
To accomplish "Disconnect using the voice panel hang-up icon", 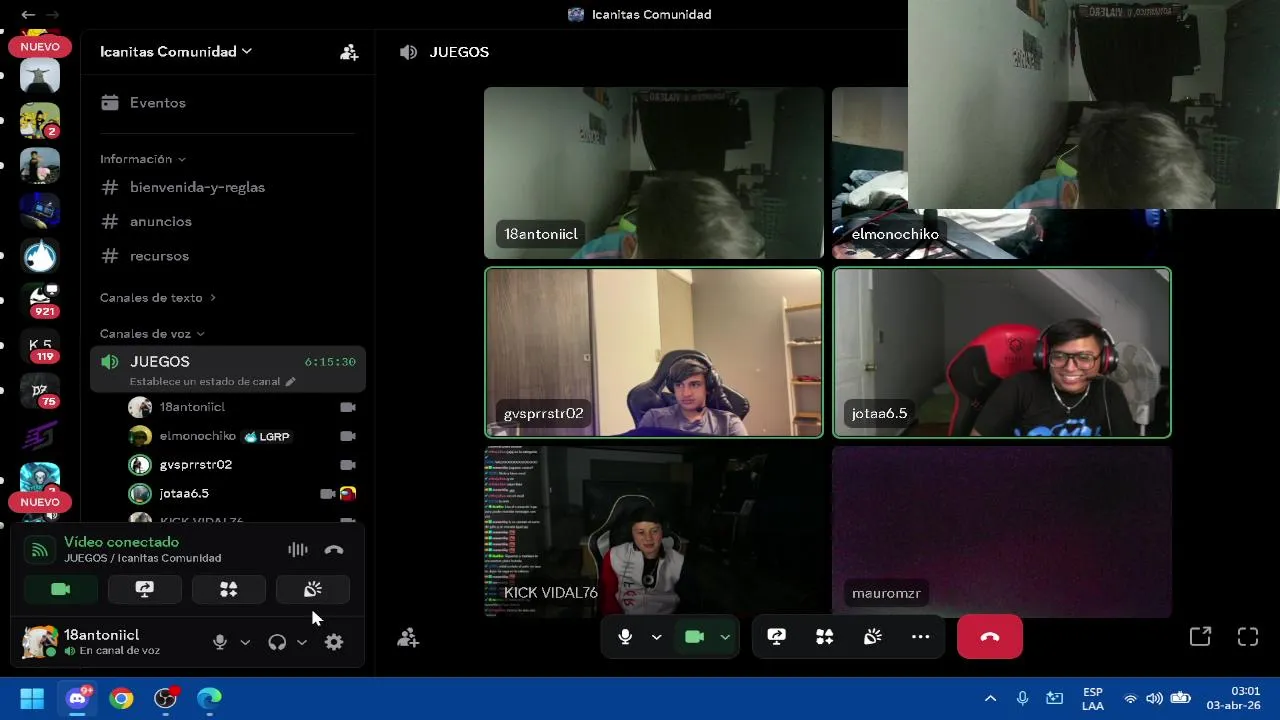I will [334, 550].
